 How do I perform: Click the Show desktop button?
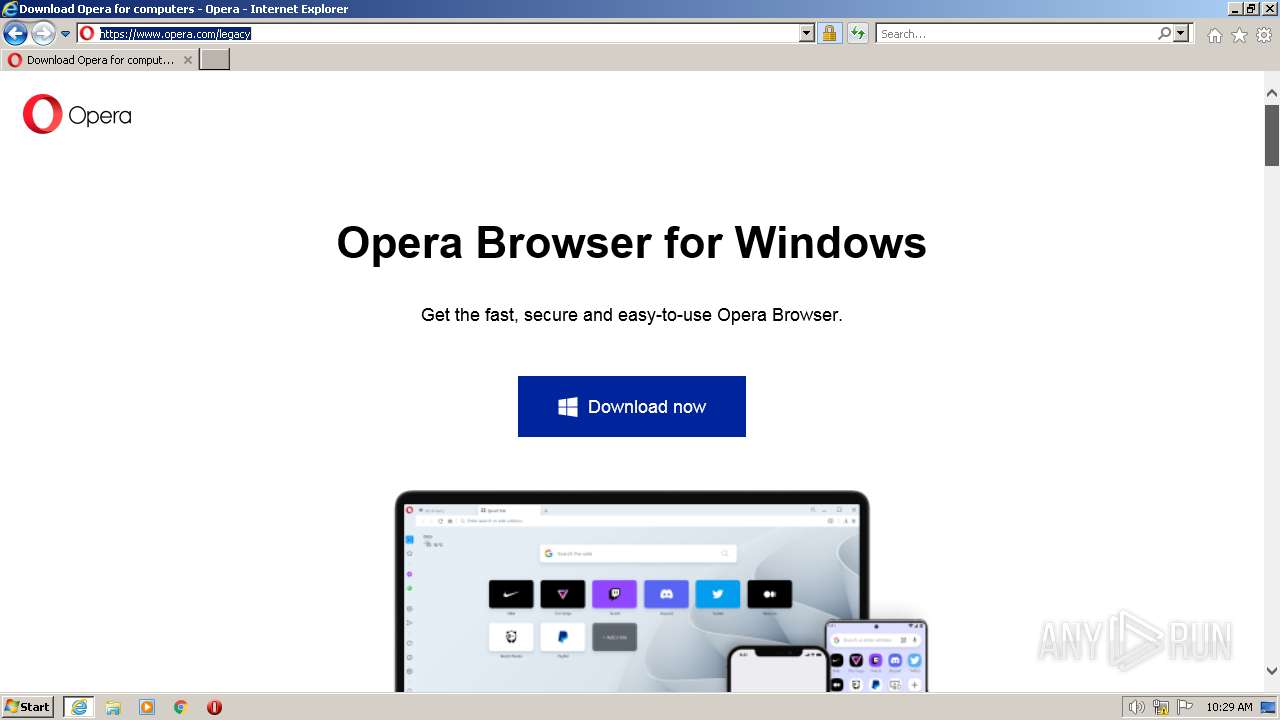pyautogui.click(x=1269, y=707)
